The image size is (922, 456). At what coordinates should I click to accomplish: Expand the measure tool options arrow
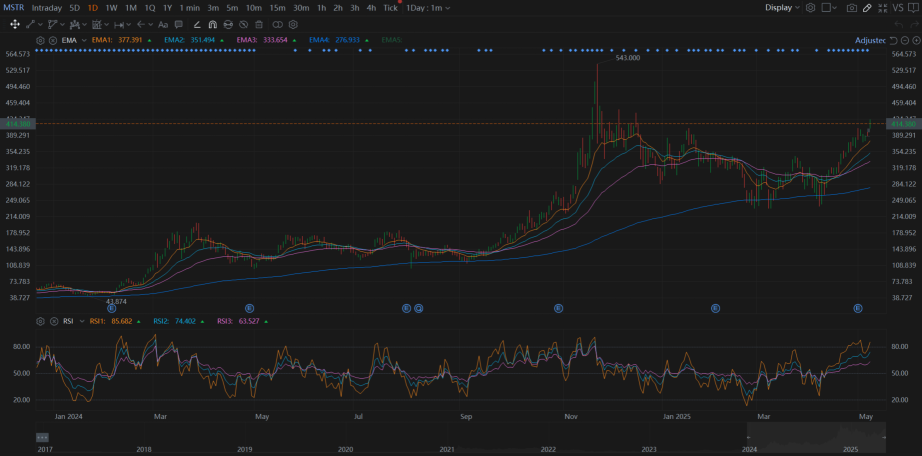[106, 25]
